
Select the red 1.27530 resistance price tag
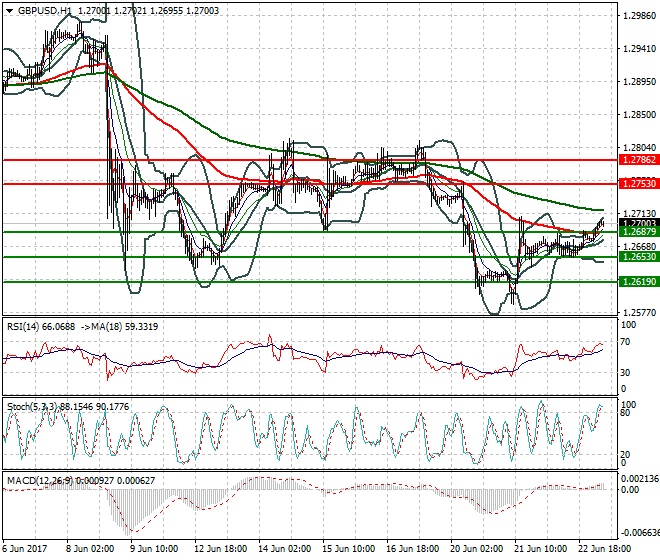pyautogui.click(x=635, y=184)
